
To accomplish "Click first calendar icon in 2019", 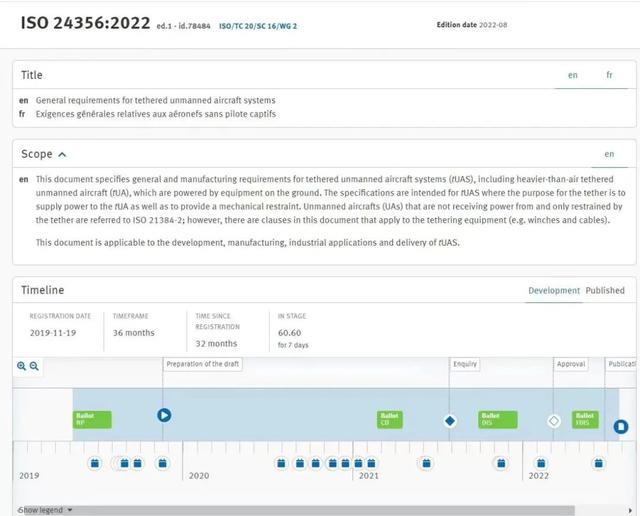I will point(94,463).
